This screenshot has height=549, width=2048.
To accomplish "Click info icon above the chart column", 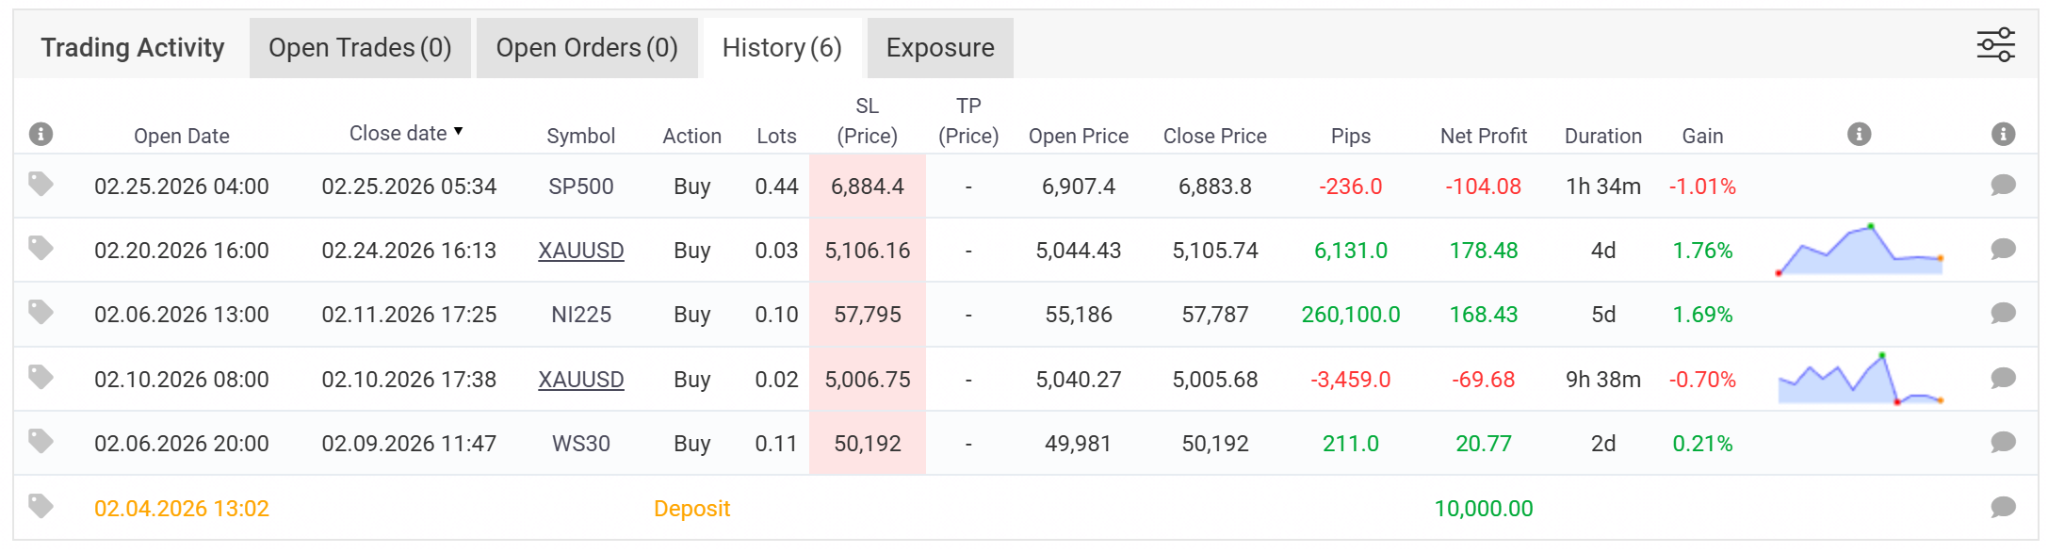I will [x=1859, y=134].
